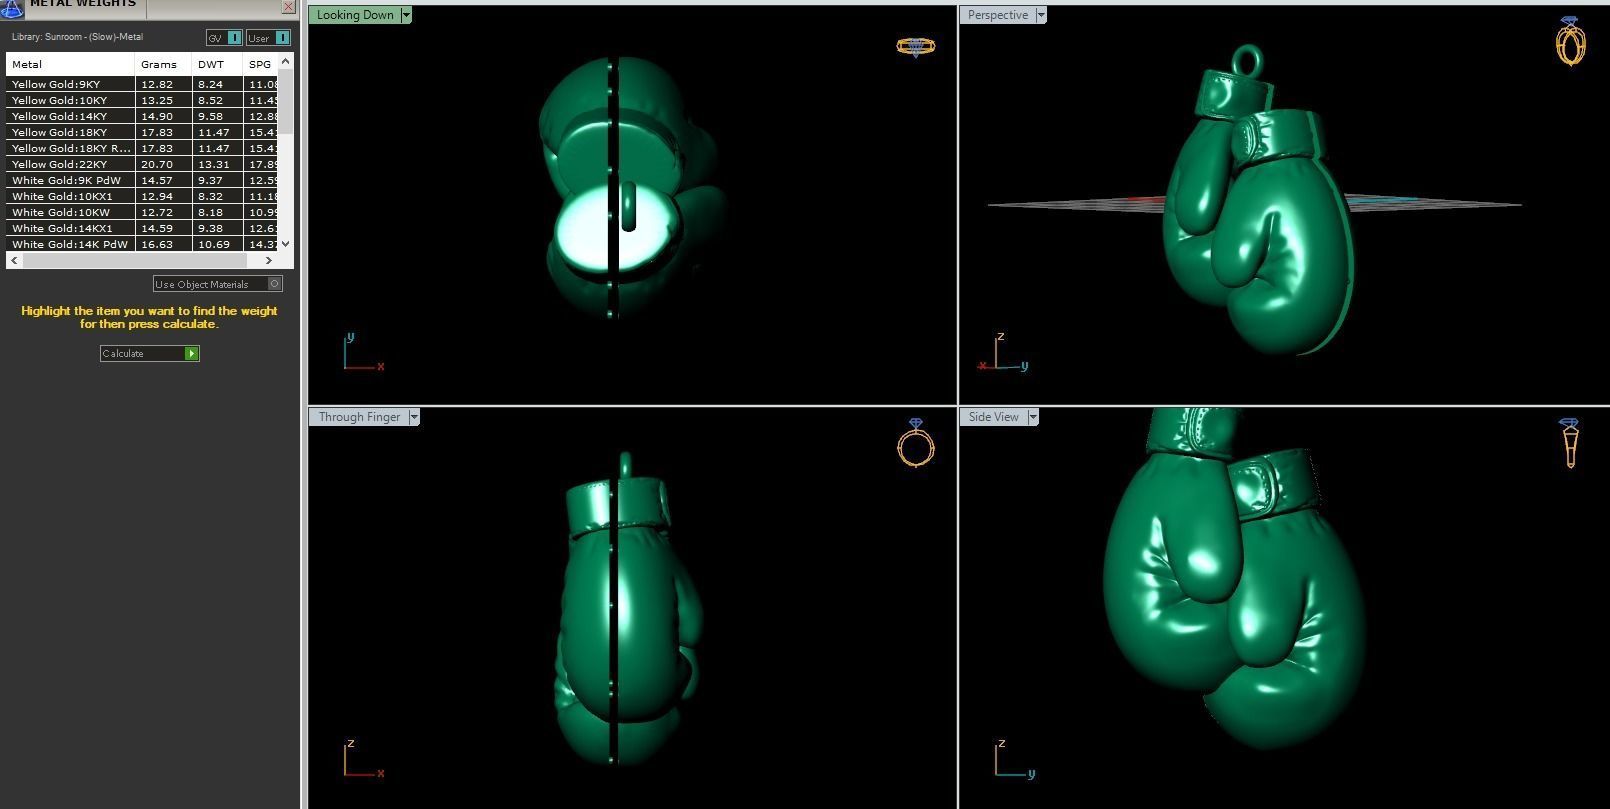Click the Calculate button

[x=150, y=353]
